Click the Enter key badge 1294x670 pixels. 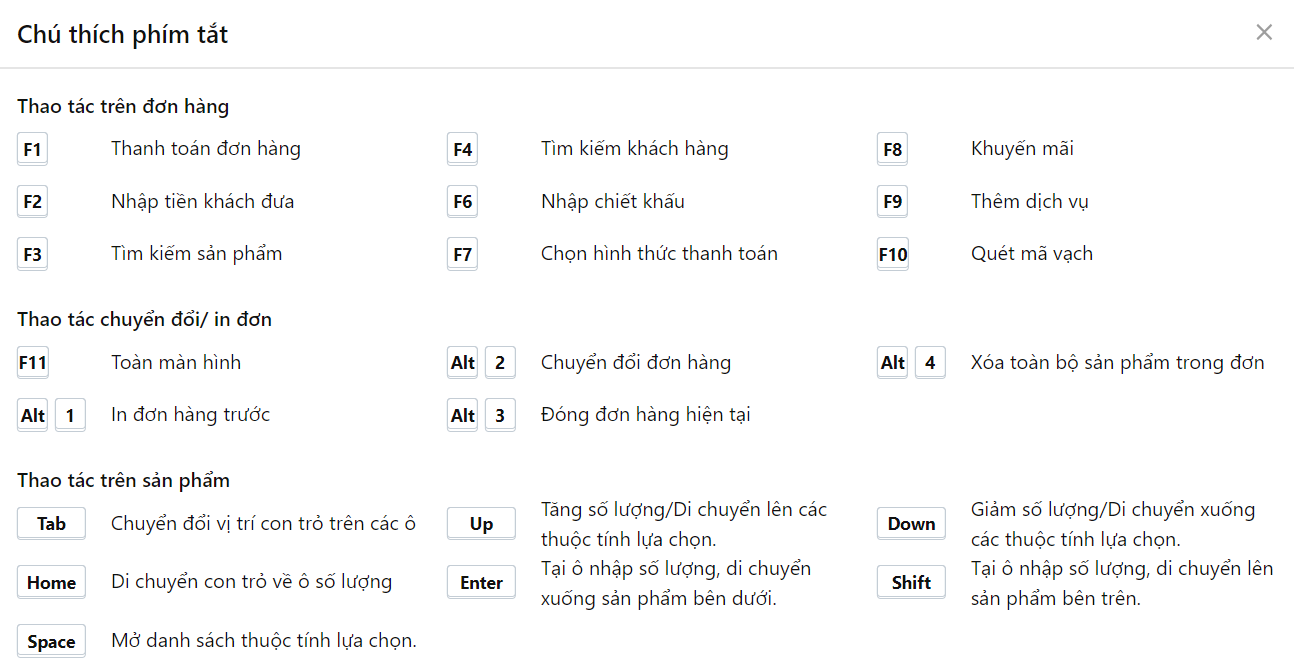pyautogui.click(x=481, y=582)
